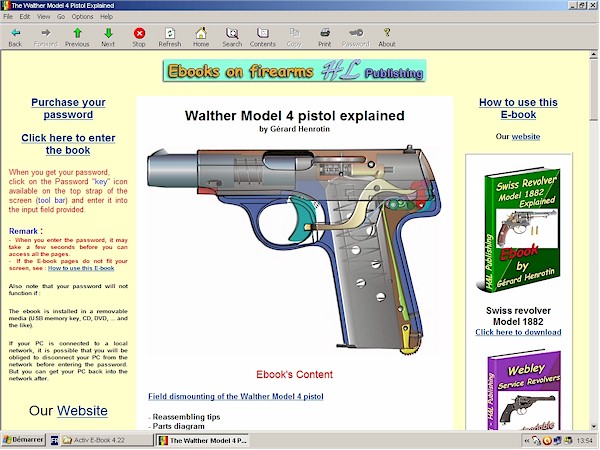Click the Walther Model 4 cutaway illustration
The height and width of the screenshot is (450, 600).
pos(294,249)
